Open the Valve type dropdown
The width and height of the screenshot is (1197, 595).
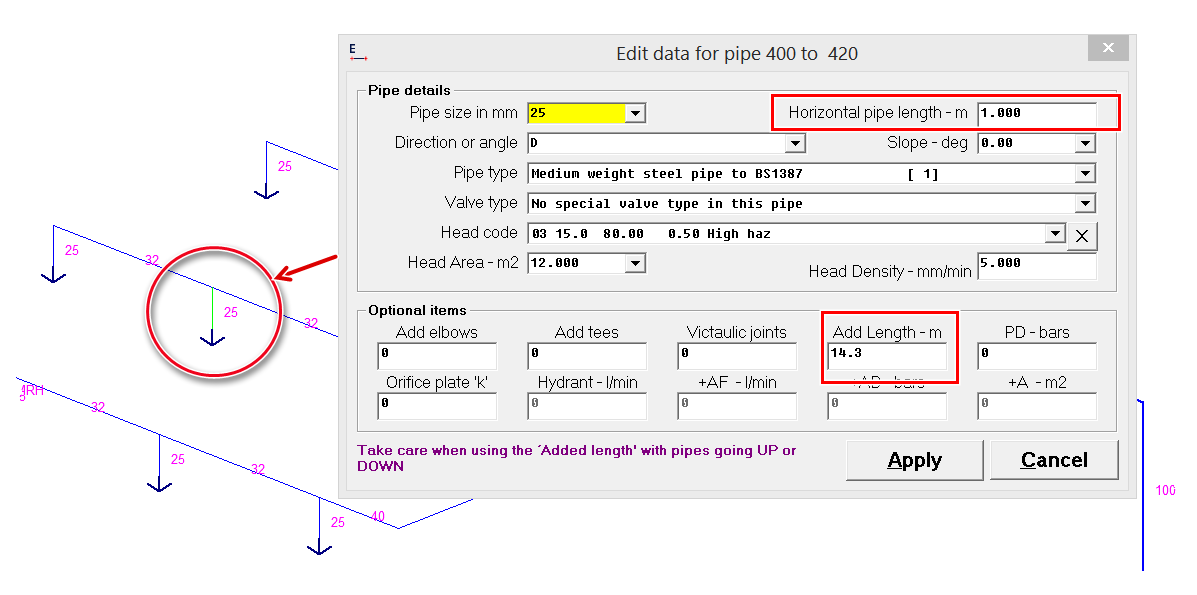point(1085,204)
